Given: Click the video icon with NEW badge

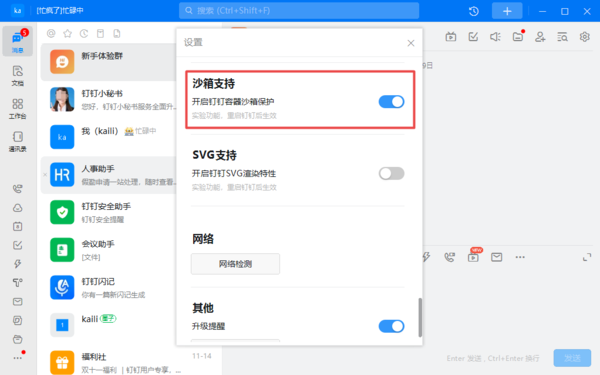Looking at the screenshot, I should click(x=473, y=256).
